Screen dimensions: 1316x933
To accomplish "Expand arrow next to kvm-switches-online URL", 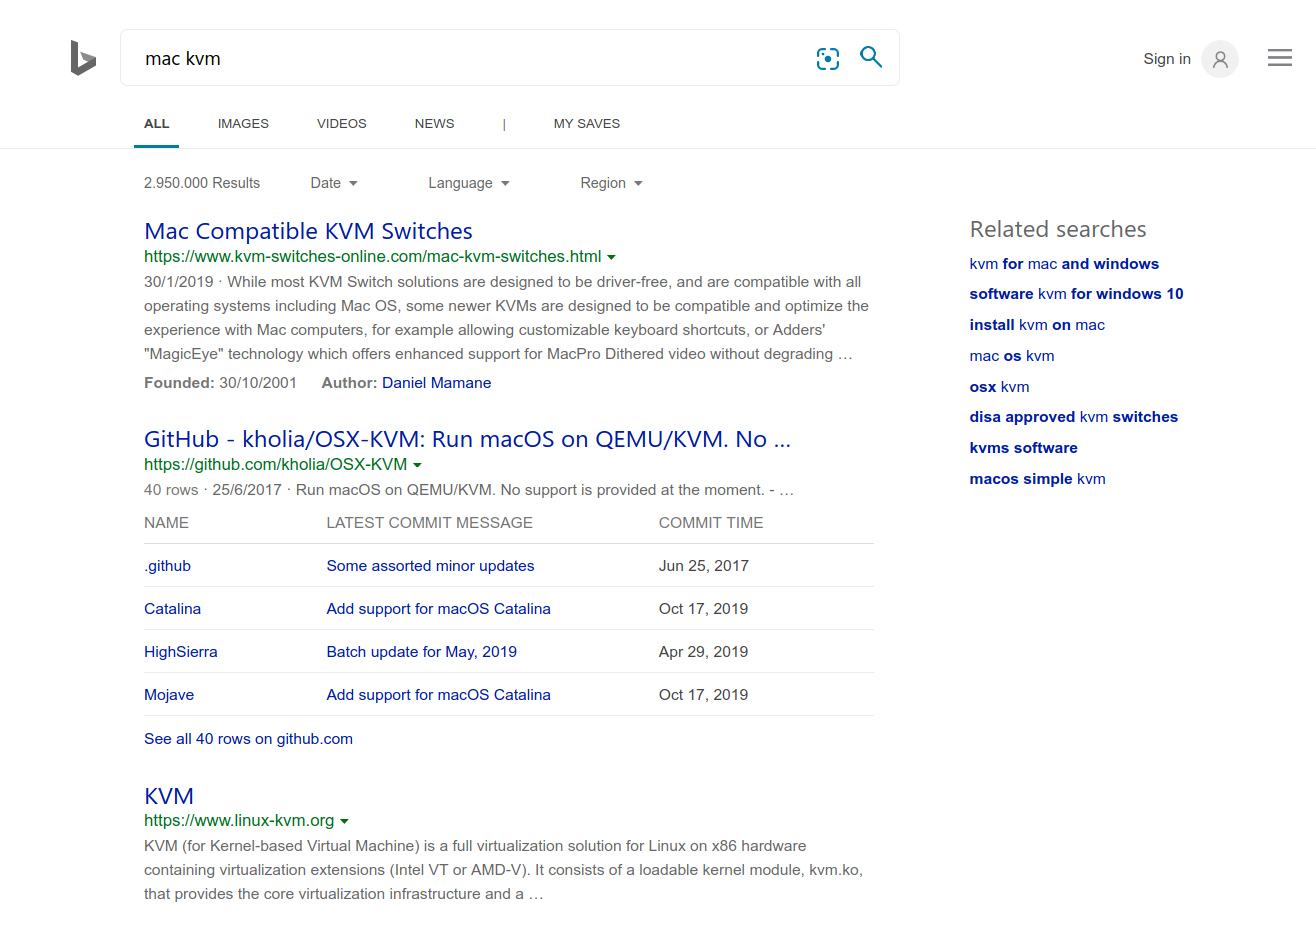I will pyautogui.click(x=611, y=258).
